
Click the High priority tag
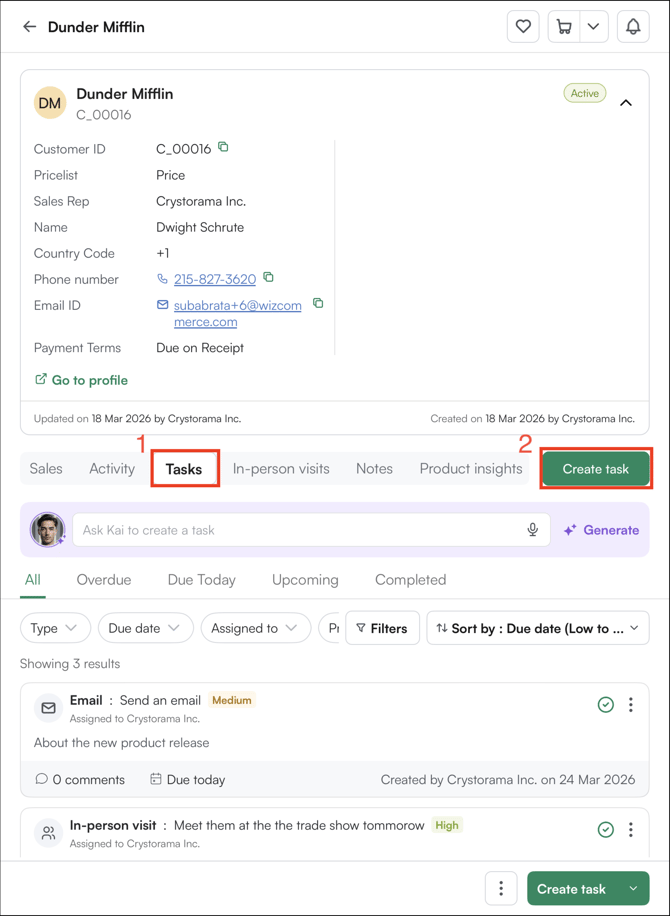pyautogui.click(x=447, y=825)
